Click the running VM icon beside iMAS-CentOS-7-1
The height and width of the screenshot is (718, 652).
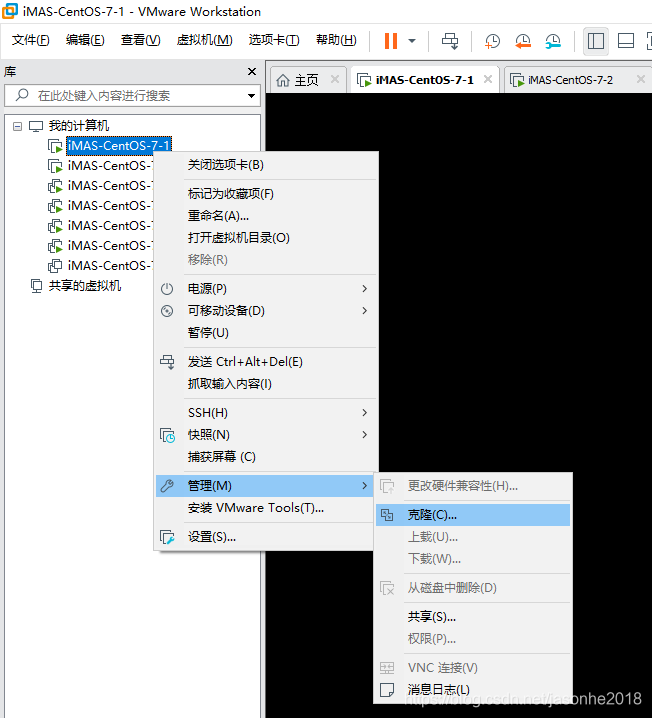(55, 146)
